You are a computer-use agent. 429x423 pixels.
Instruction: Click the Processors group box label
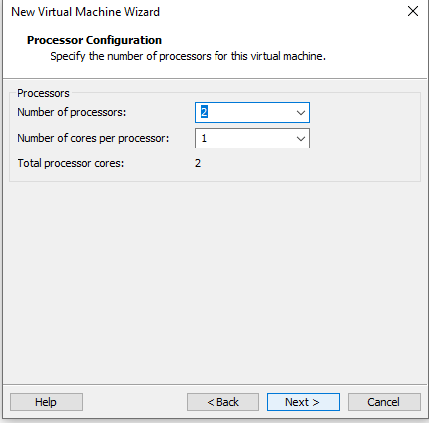pyautogui.click(x=43, y=93)
